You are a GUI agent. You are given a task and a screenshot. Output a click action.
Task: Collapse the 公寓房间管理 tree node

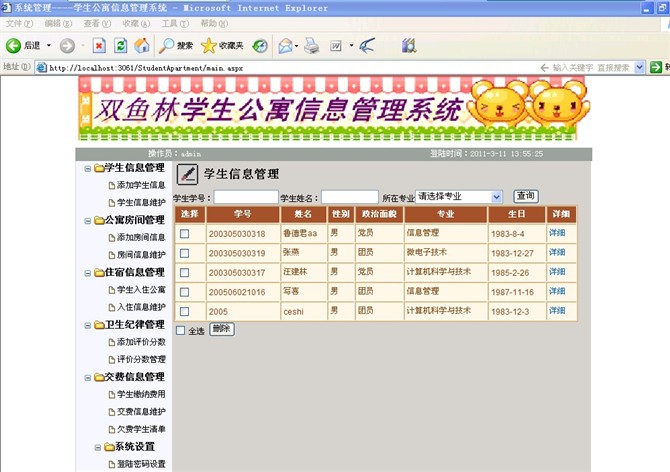[88, 221]
